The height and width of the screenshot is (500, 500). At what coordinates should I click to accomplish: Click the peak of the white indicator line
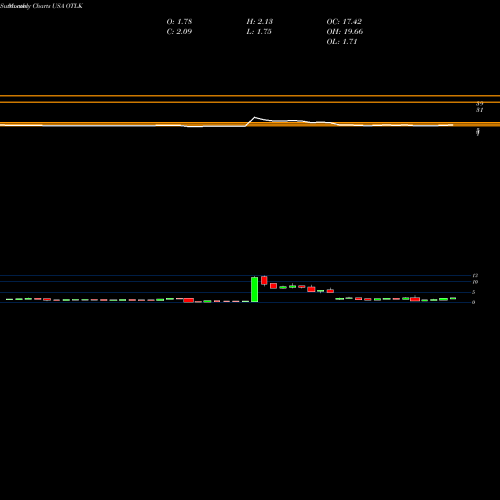[x=255, y=117]
